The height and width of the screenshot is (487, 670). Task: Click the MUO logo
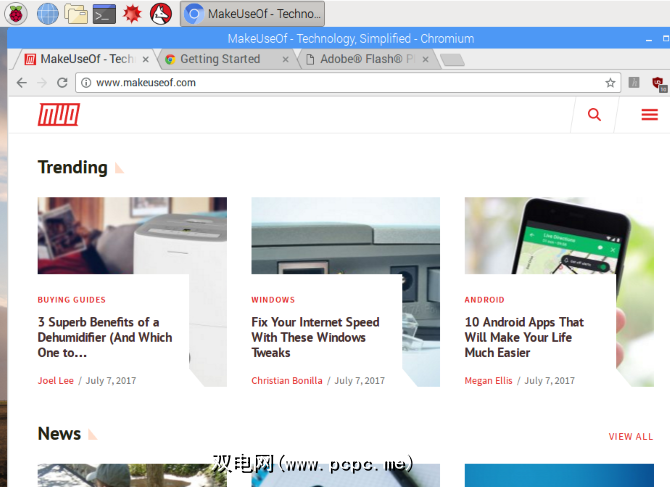(x=59, y=114)
